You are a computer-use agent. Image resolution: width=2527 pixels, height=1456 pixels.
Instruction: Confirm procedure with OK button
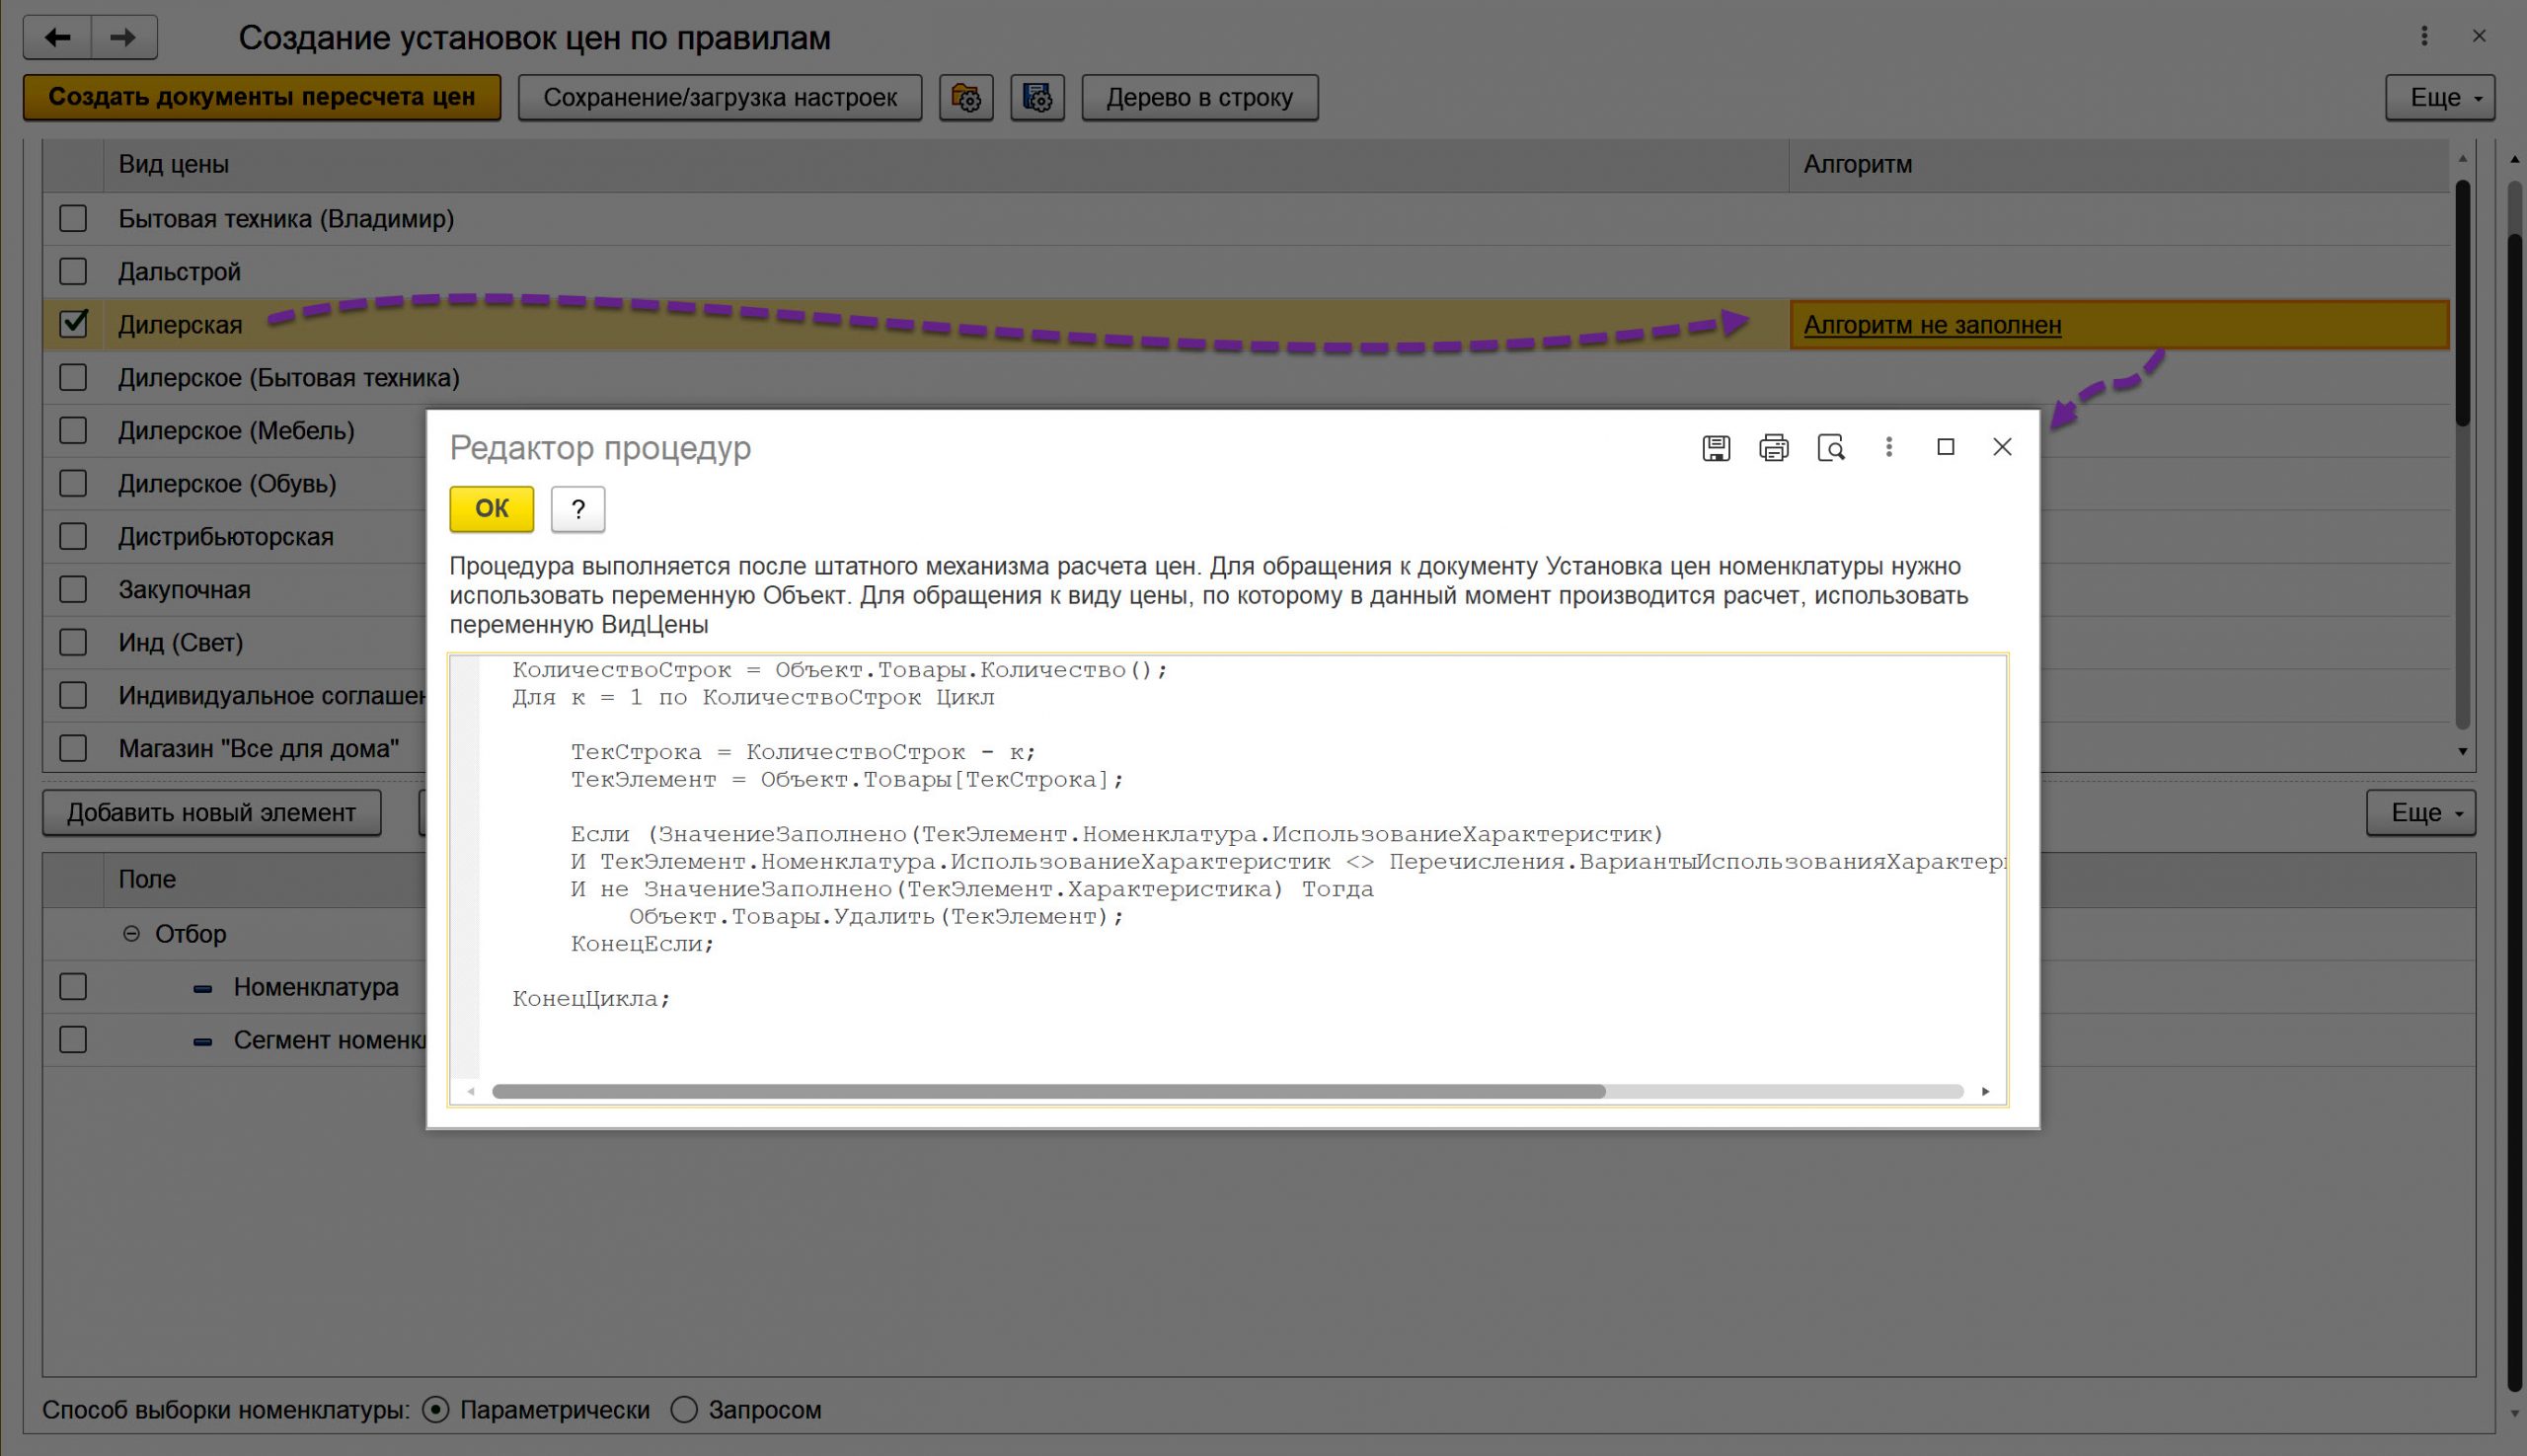[x=492, y=509]
